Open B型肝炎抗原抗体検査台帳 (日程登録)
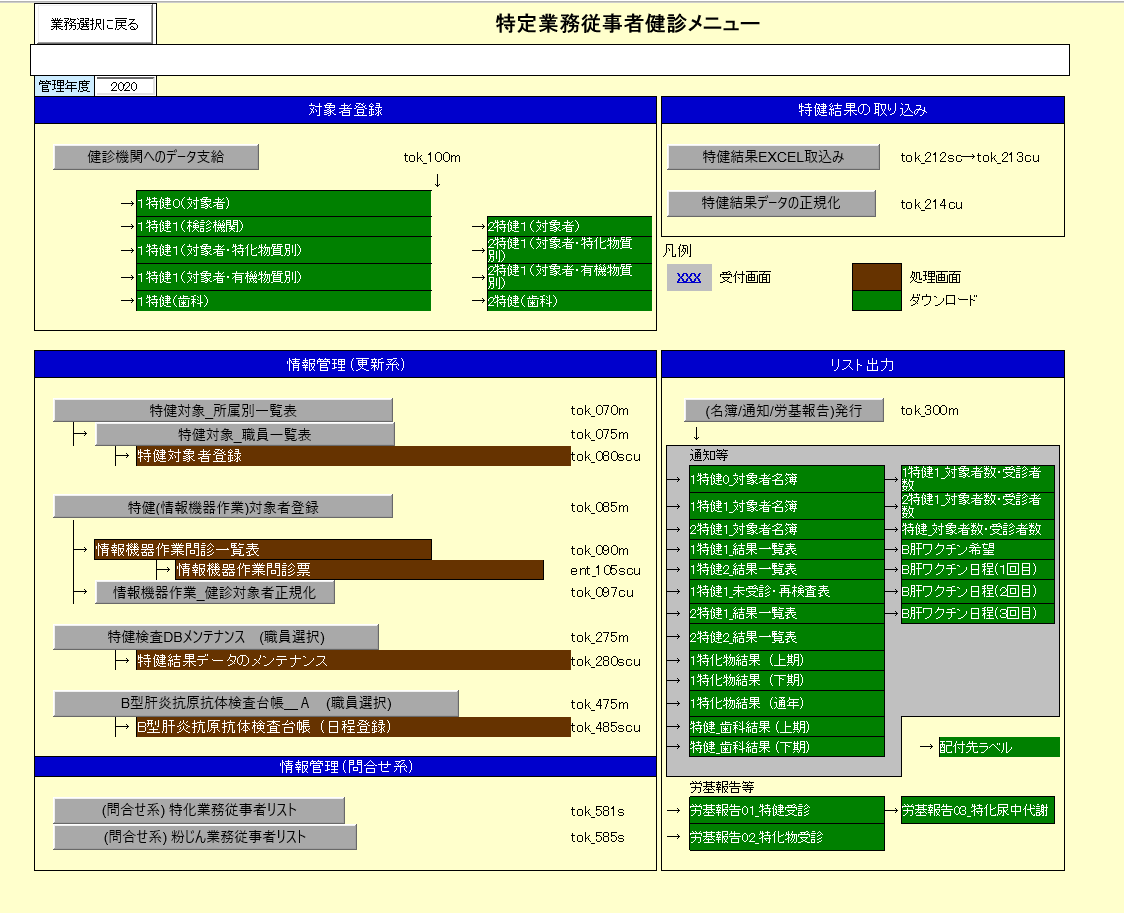The width and height of the screenshot is (1124, 913). 353,727
